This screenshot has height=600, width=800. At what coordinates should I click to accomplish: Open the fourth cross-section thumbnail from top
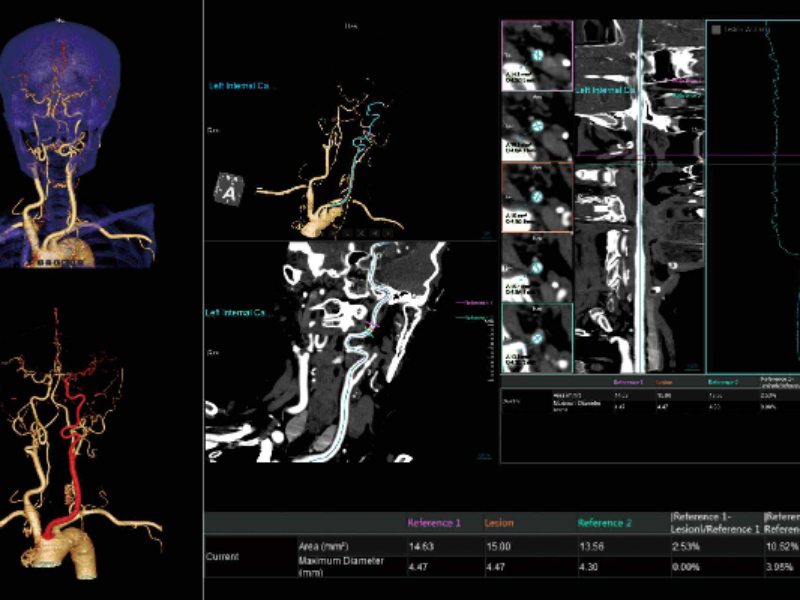pos(537,269)
